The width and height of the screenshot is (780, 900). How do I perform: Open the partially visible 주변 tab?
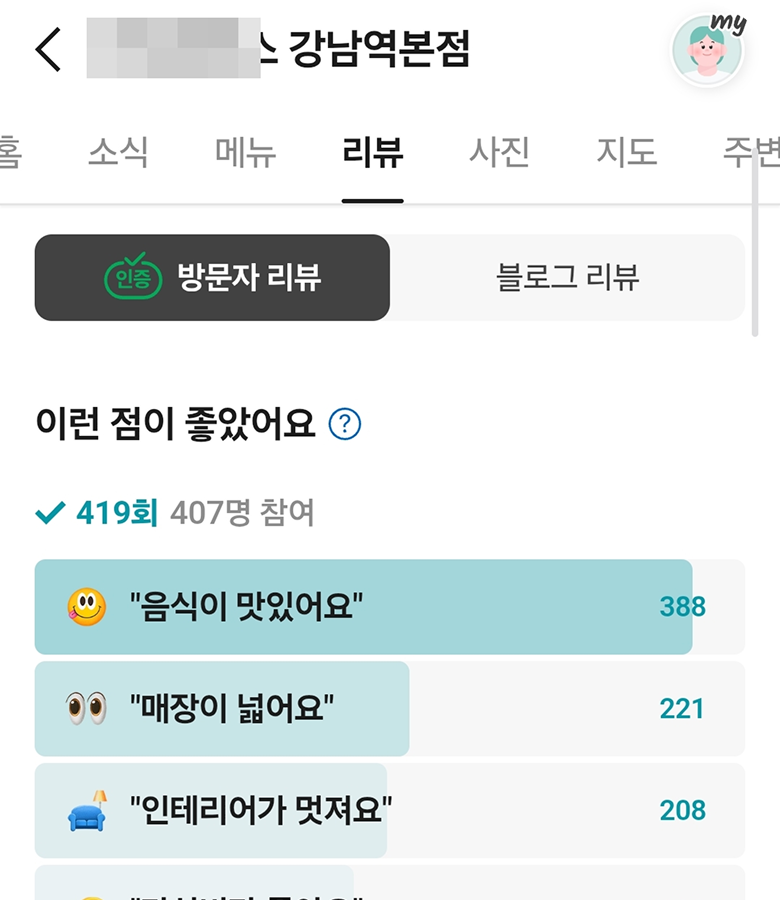(748, 152)
